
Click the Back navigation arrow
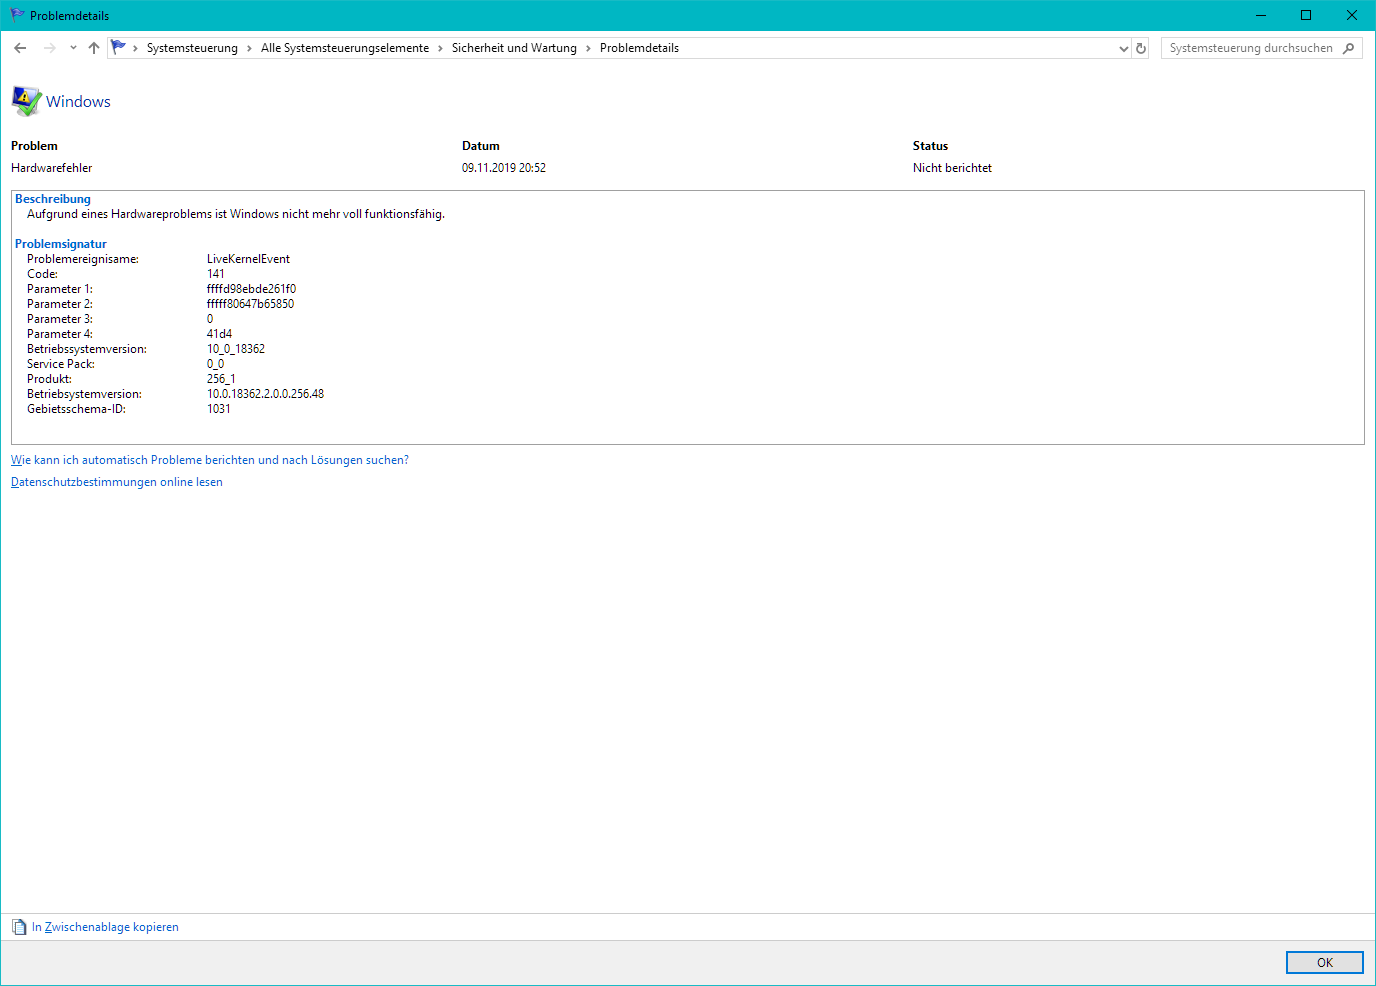tap(20, 48)
